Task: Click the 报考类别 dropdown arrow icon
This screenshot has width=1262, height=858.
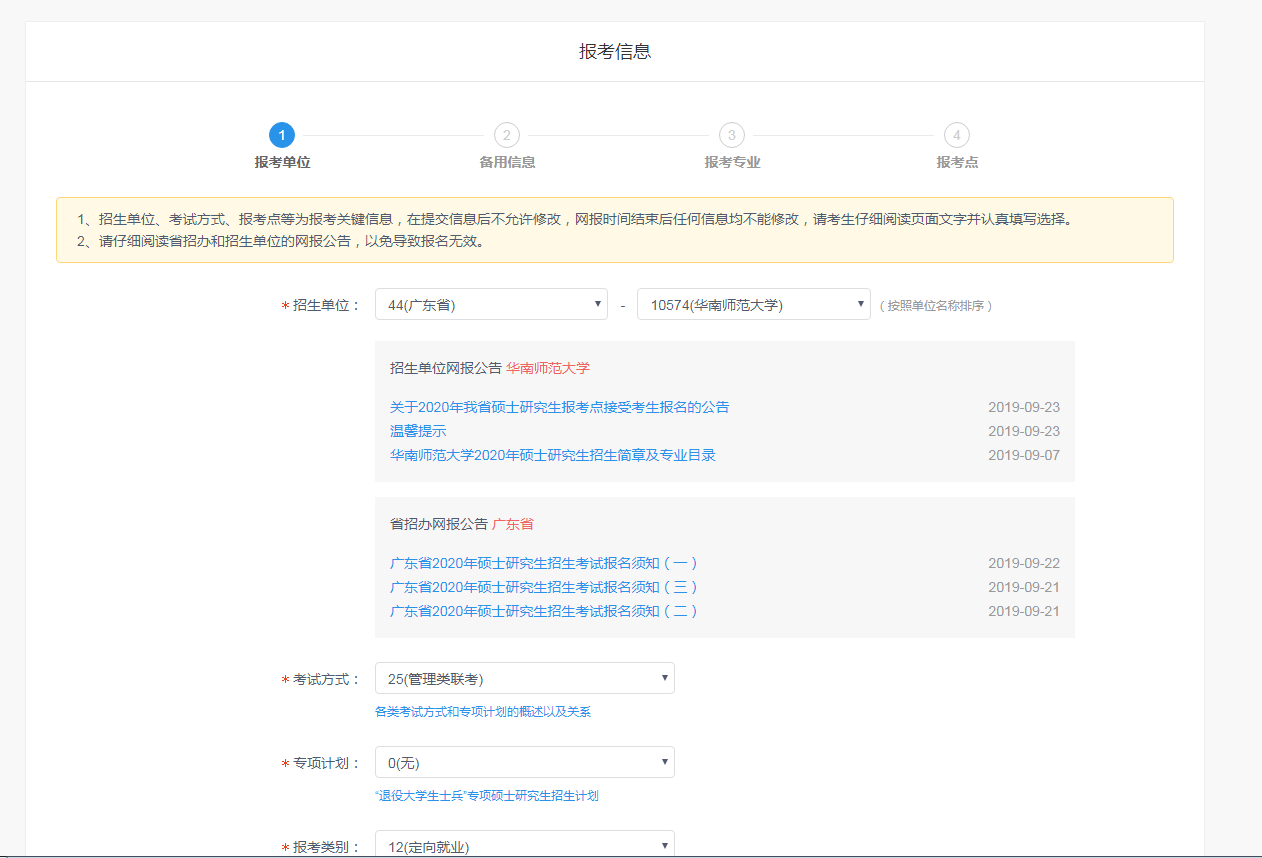Action: tap(663, 843)
